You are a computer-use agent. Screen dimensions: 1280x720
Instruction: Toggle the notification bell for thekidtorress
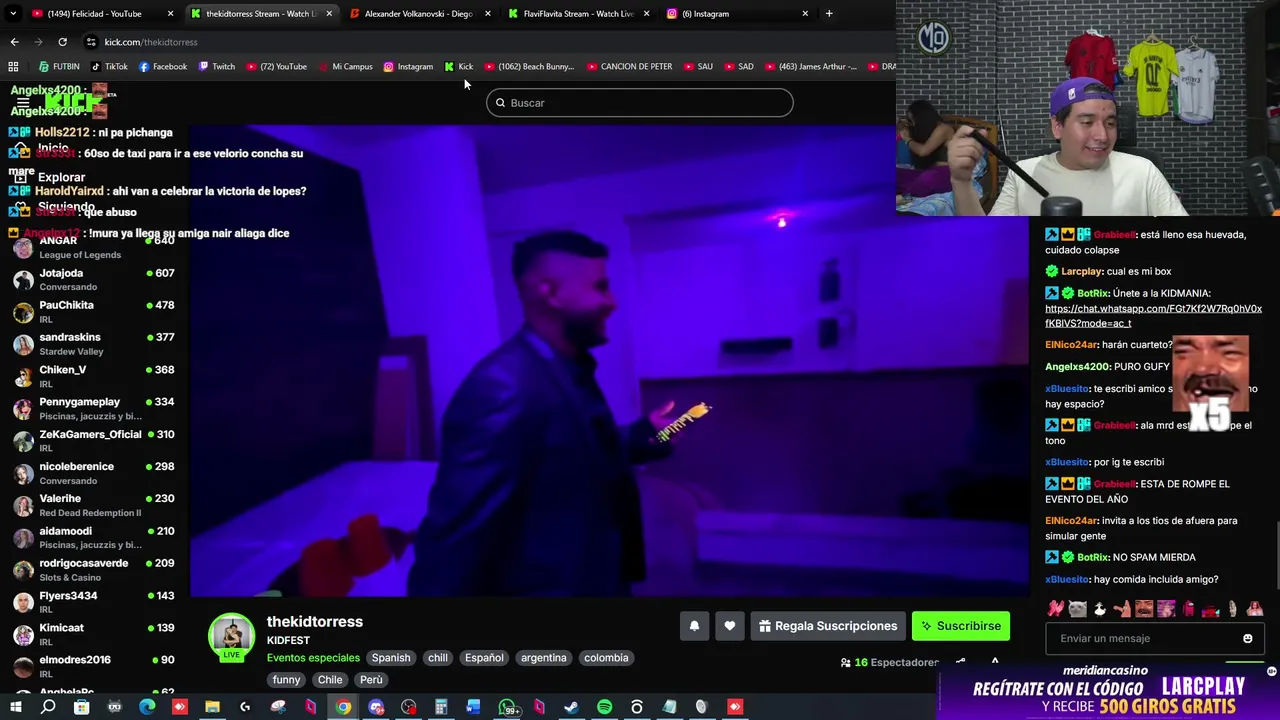(694, 626)
